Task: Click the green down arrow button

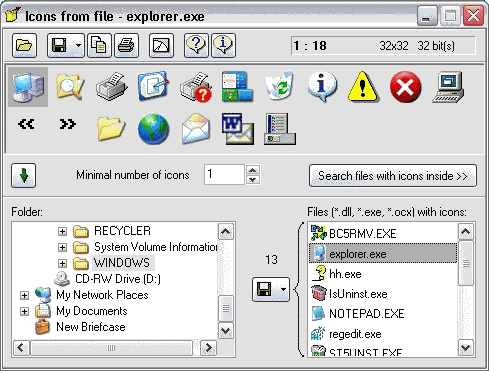Action: coord(24,175)
